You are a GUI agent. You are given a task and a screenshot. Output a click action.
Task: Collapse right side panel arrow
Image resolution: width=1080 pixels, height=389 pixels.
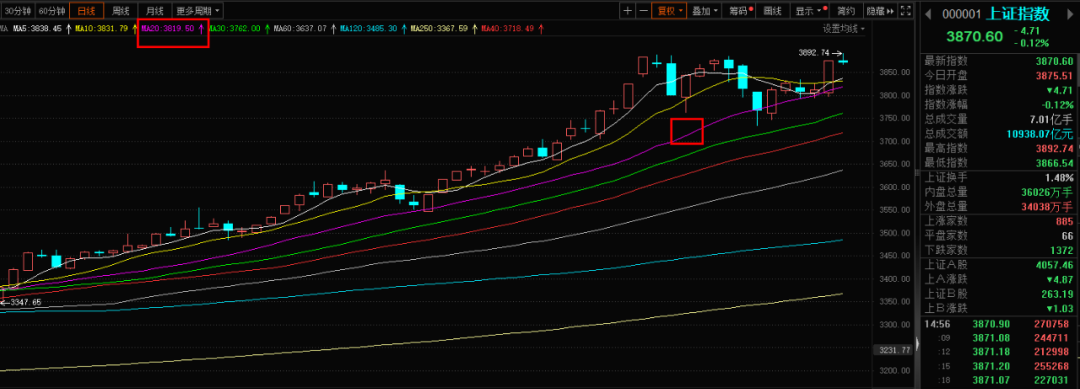(x=917, y=344)
